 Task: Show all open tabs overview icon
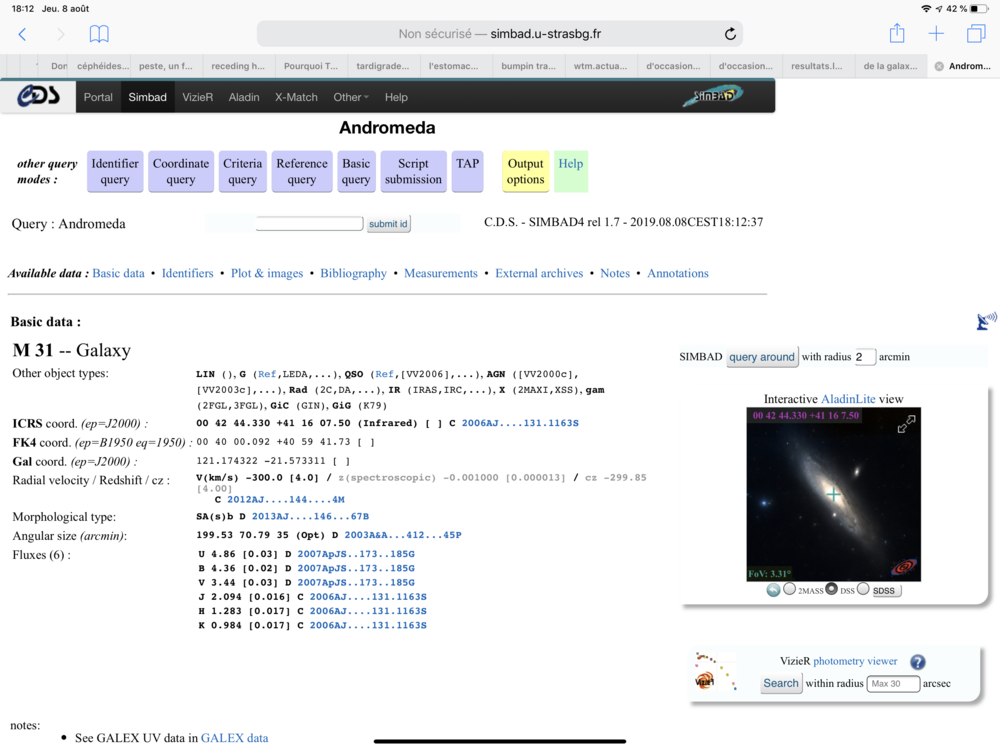[976, 34]
